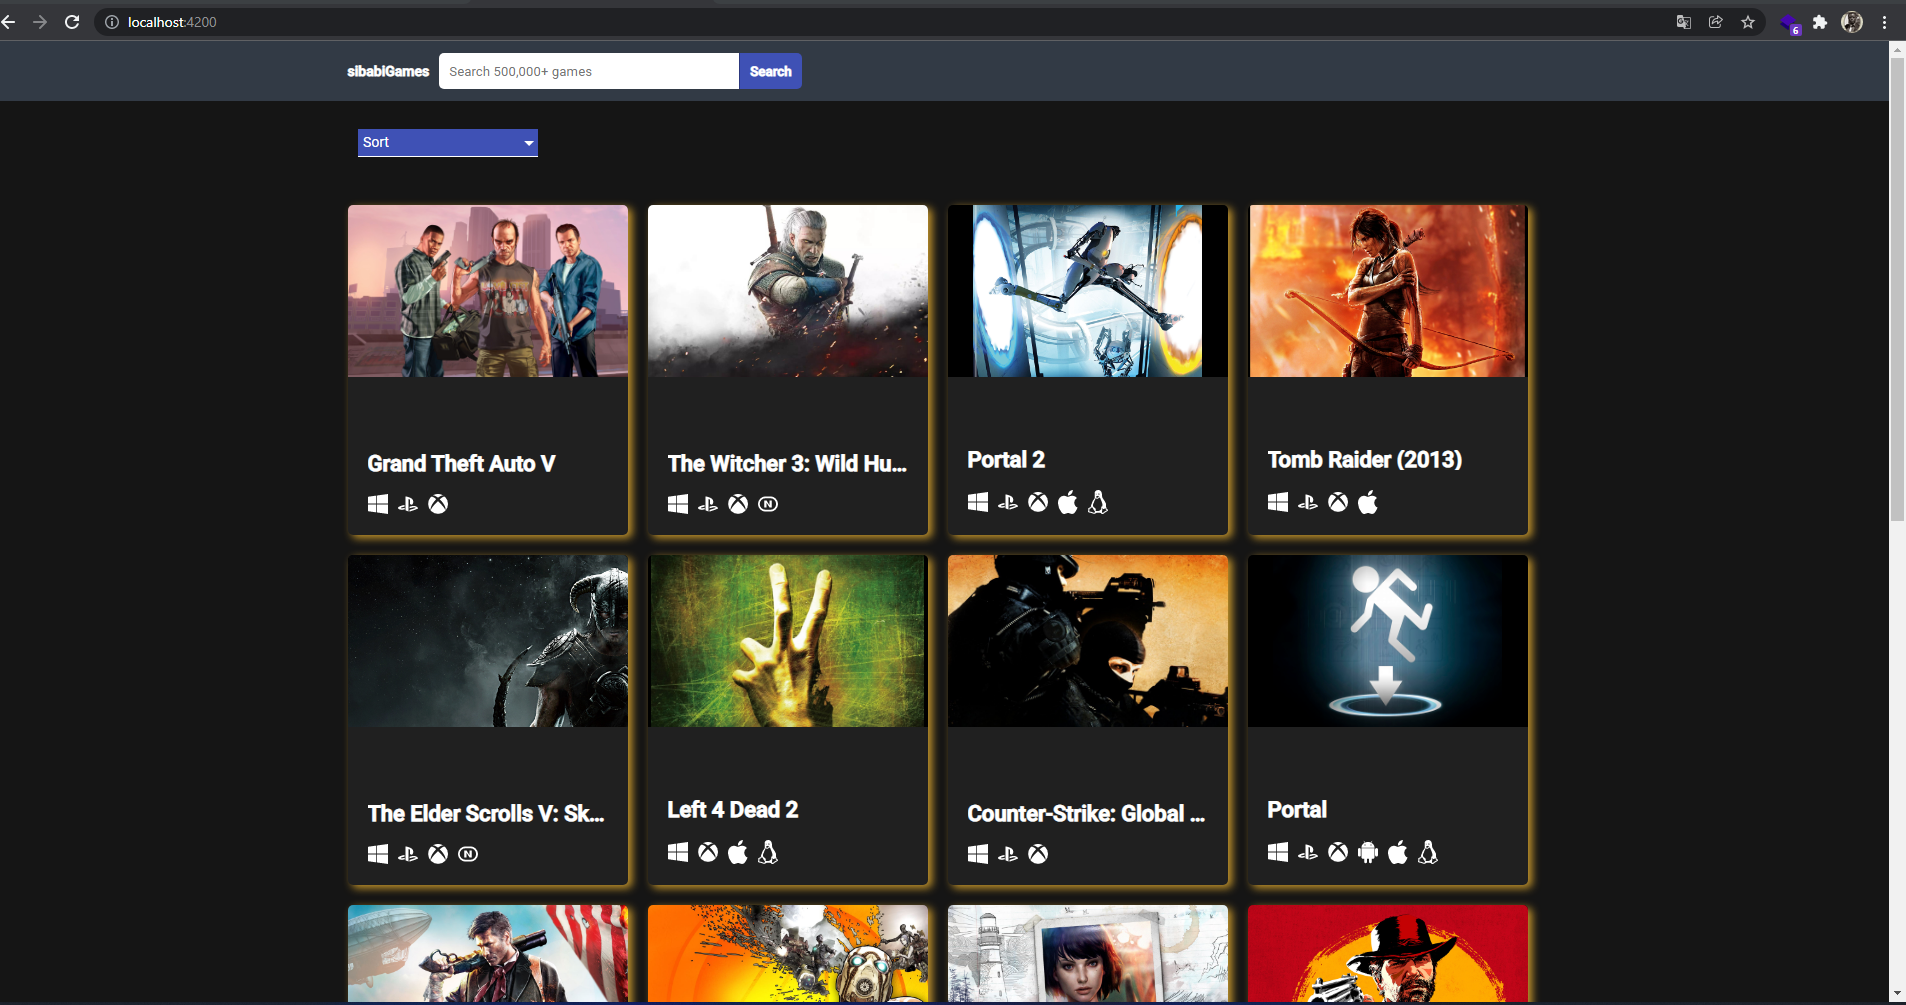Open the Sort dropdown menu

pyautogui.click(x=447, y=142)
